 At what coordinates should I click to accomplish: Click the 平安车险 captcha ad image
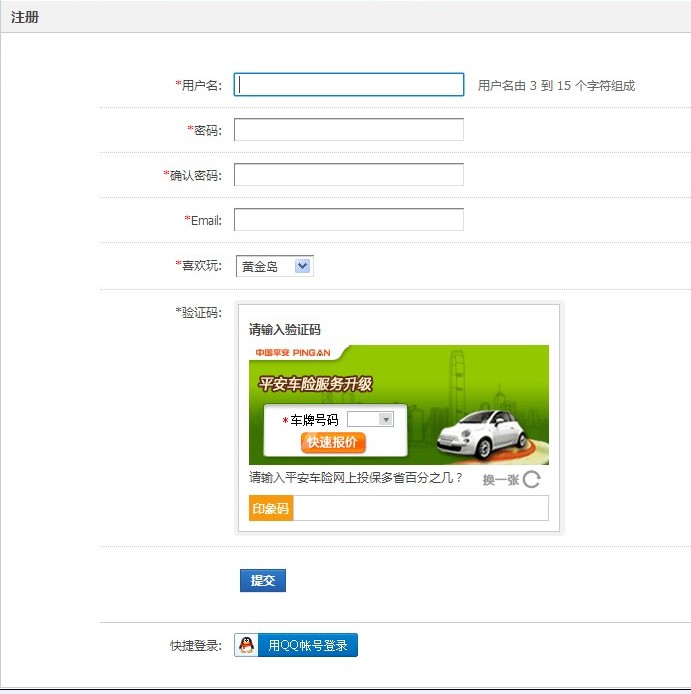click(399, 405)
